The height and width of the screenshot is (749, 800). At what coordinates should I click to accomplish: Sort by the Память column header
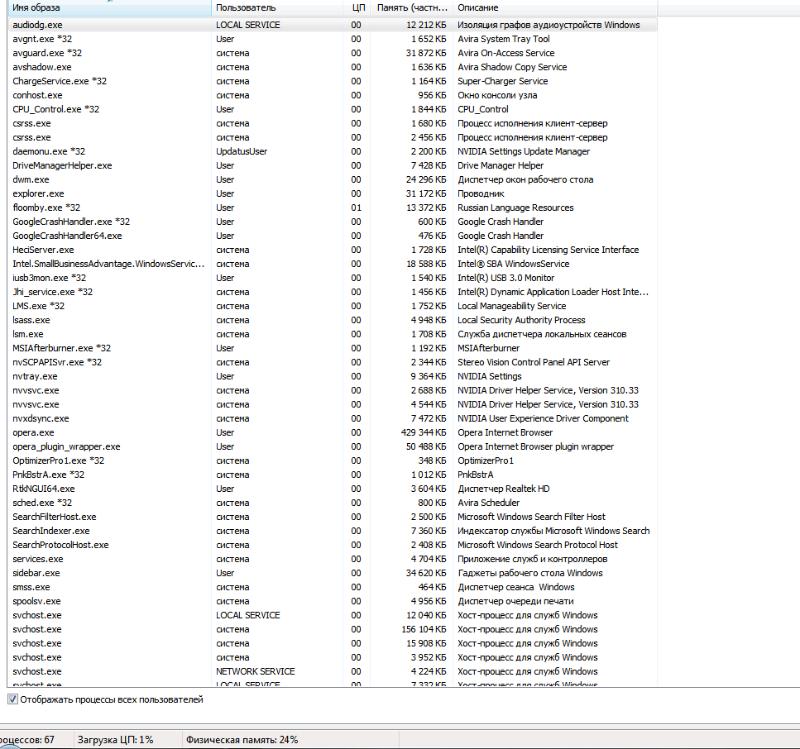pos(412,8)
